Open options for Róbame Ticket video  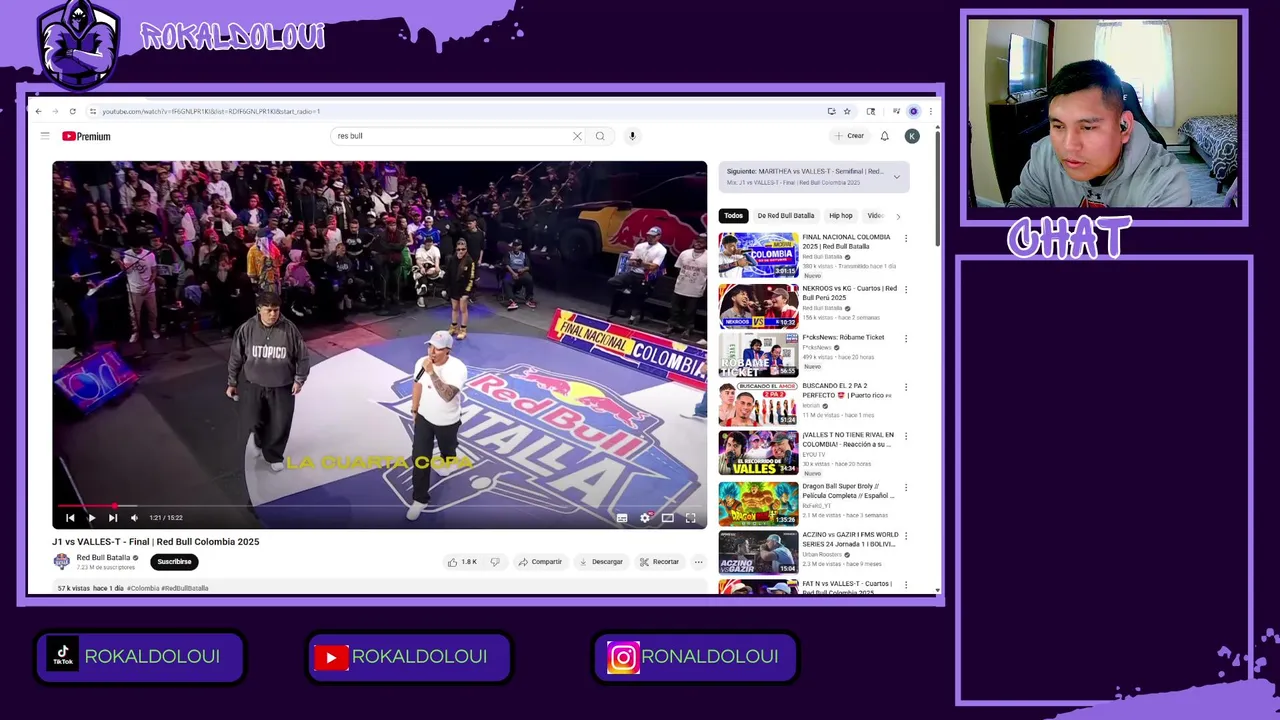pos(906,339)
